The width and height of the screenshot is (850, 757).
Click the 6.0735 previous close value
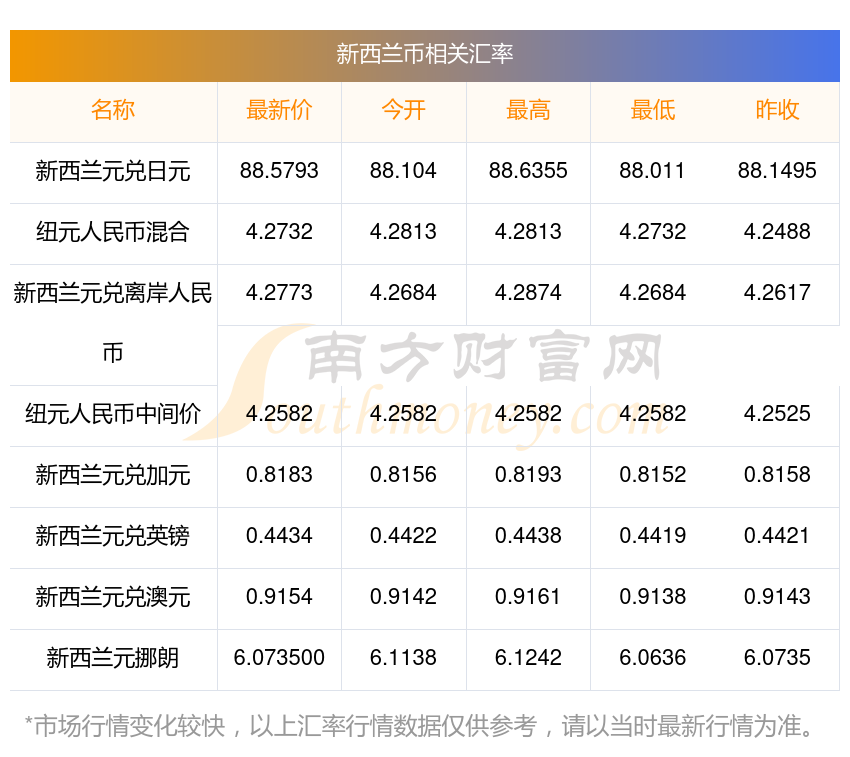click(777, 658)
